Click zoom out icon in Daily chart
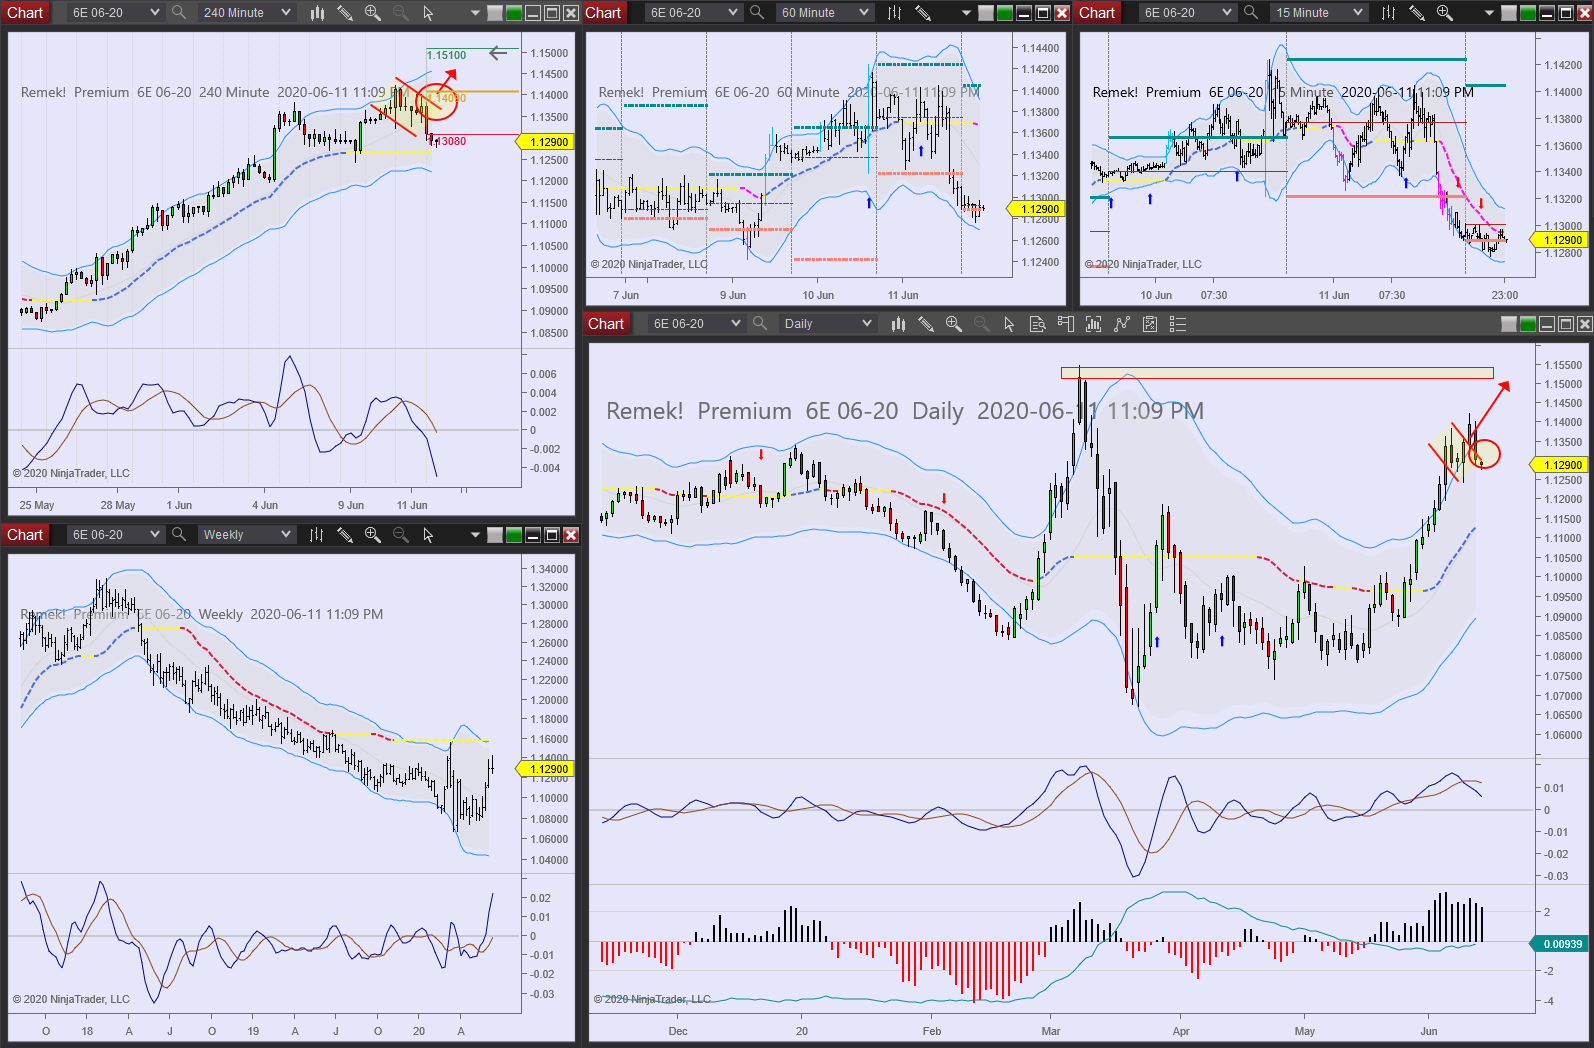 point(982,323)
